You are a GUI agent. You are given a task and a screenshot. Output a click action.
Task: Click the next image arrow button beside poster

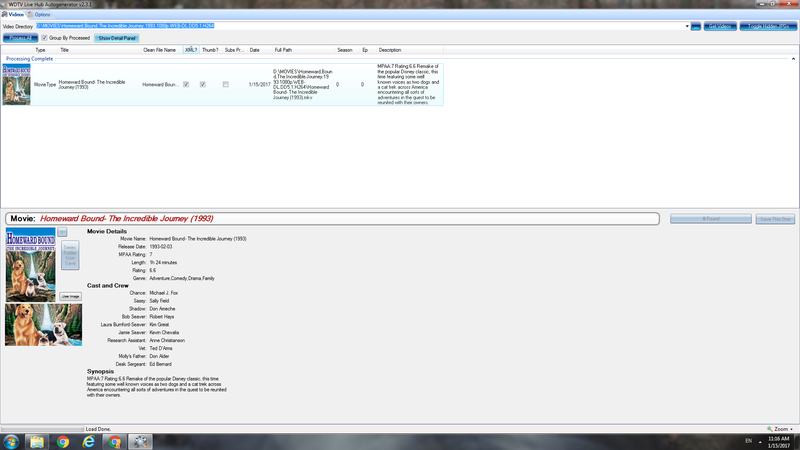[62, 232]
